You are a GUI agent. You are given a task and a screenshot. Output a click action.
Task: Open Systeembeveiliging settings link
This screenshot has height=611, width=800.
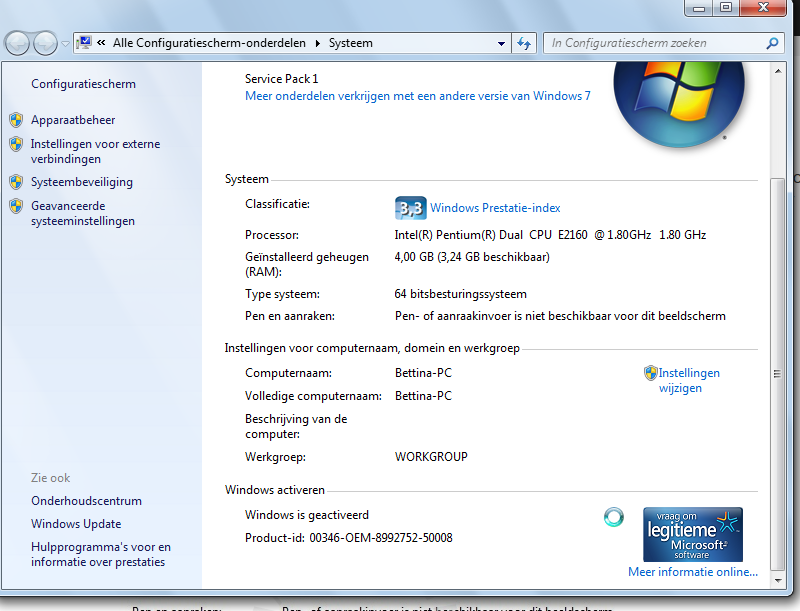[x=82, y=182]
